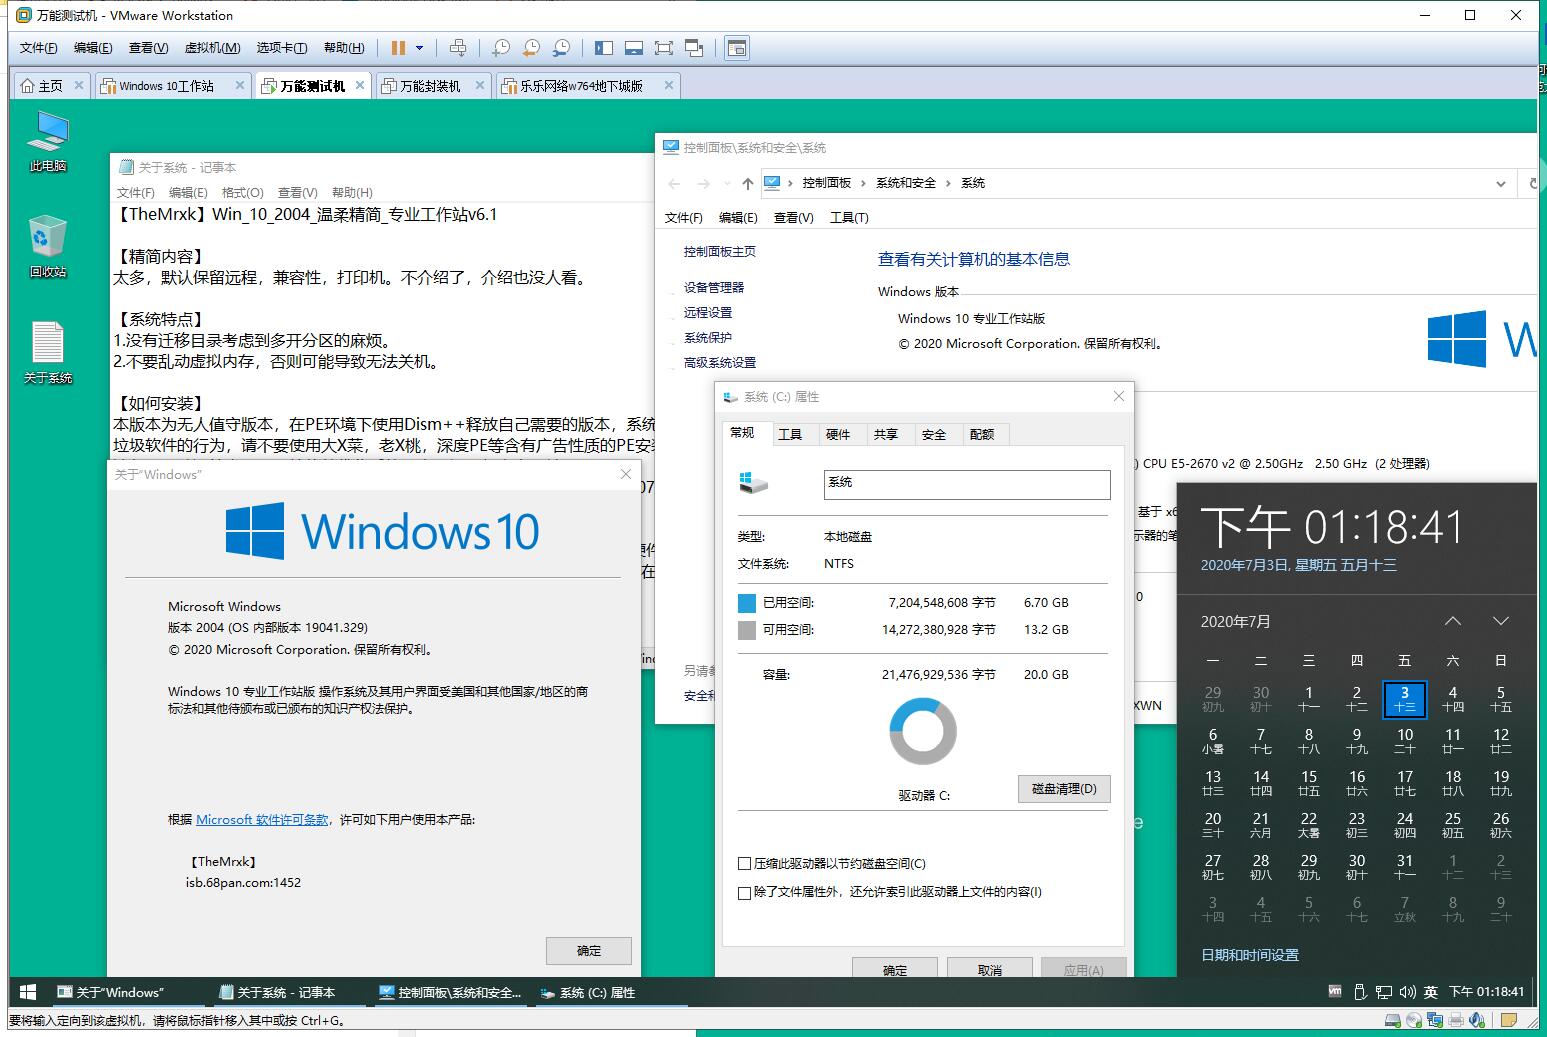Toggle the index file contents checkbox
Screen dimensions: 1547x1037
pos(744,893)
